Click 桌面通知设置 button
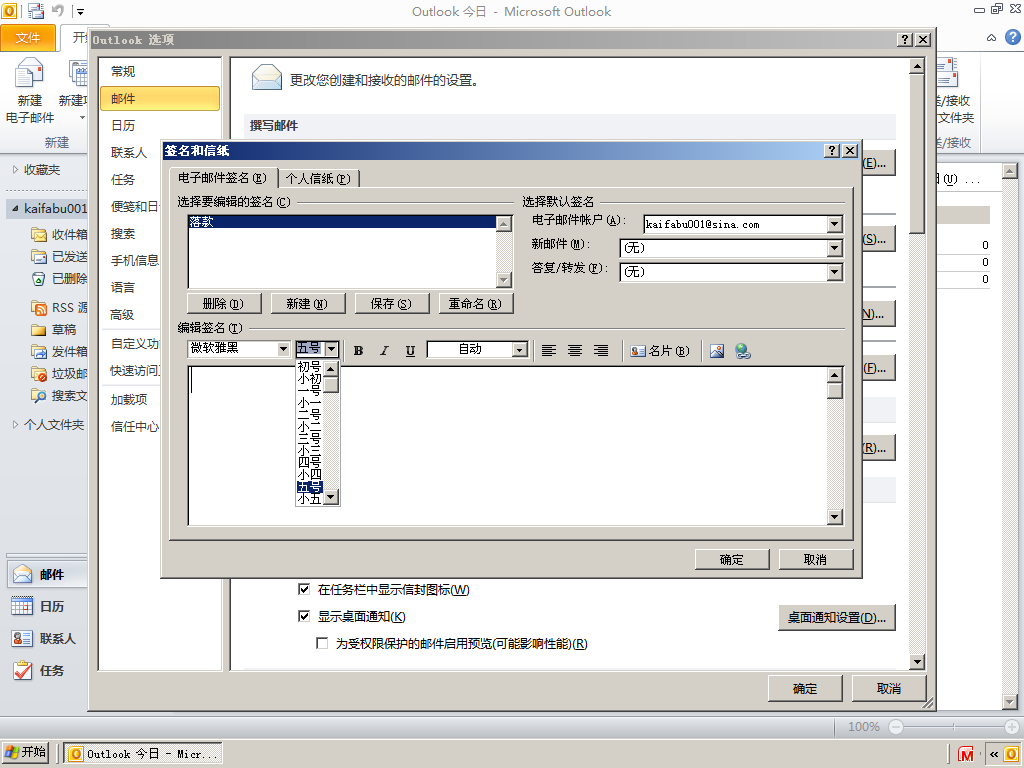 click(x=837, y=617)
